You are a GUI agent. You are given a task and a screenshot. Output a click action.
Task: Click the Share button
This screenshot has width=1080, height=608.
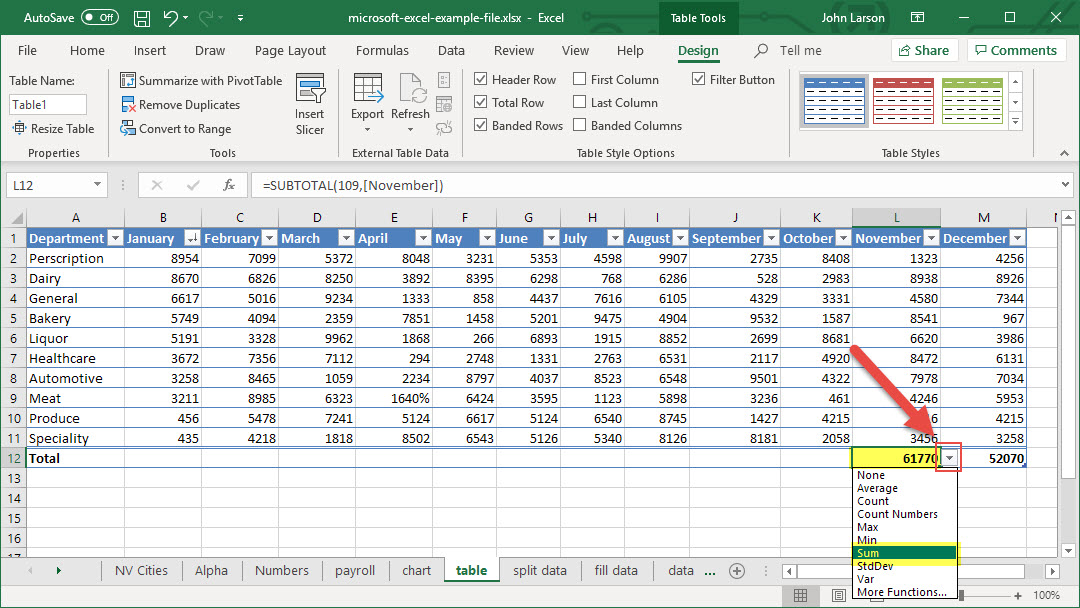click(x=924, y=51)
